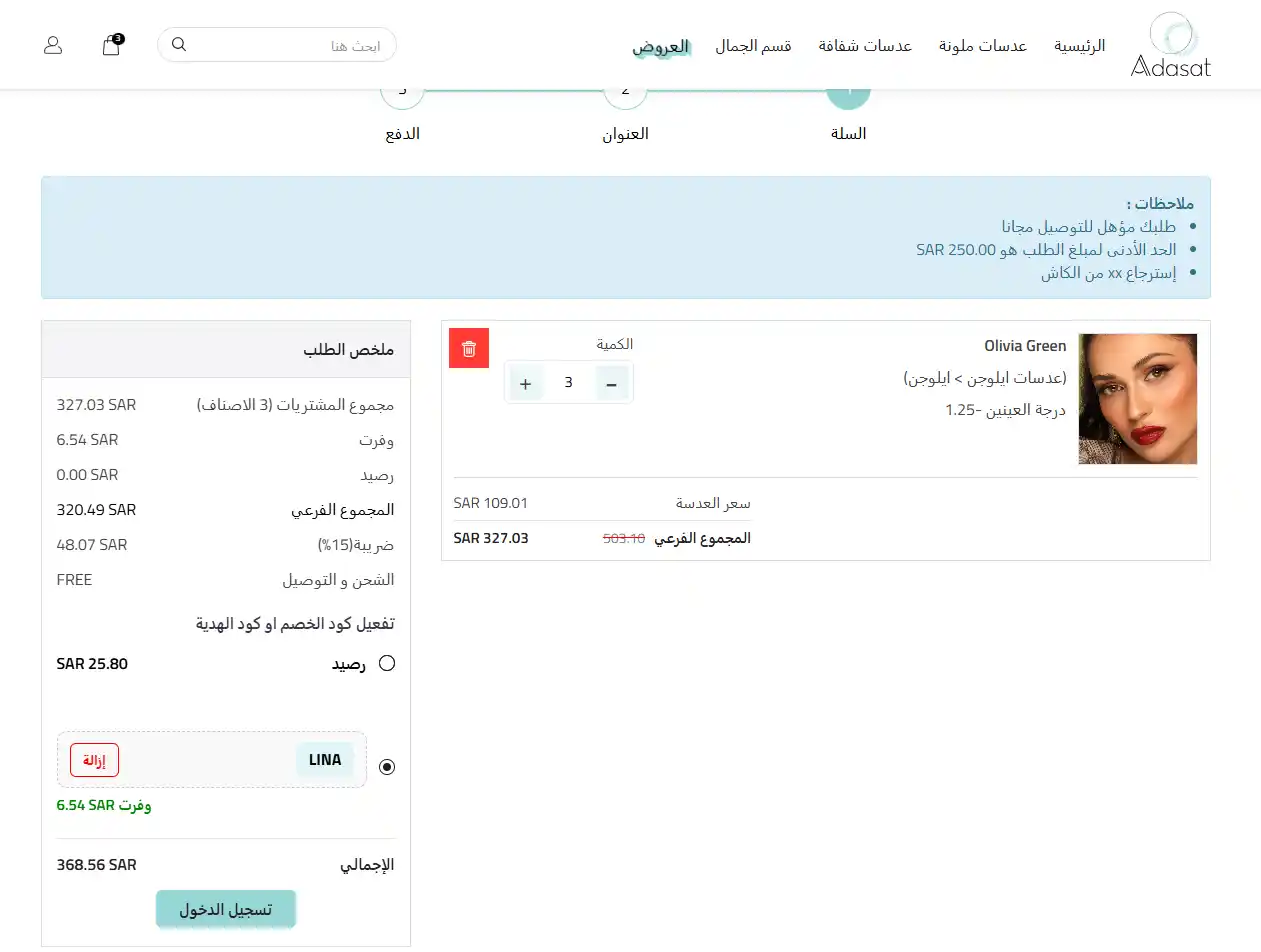Decrease quantity with minus button
Screen dimensions: 1261x952
612,383
